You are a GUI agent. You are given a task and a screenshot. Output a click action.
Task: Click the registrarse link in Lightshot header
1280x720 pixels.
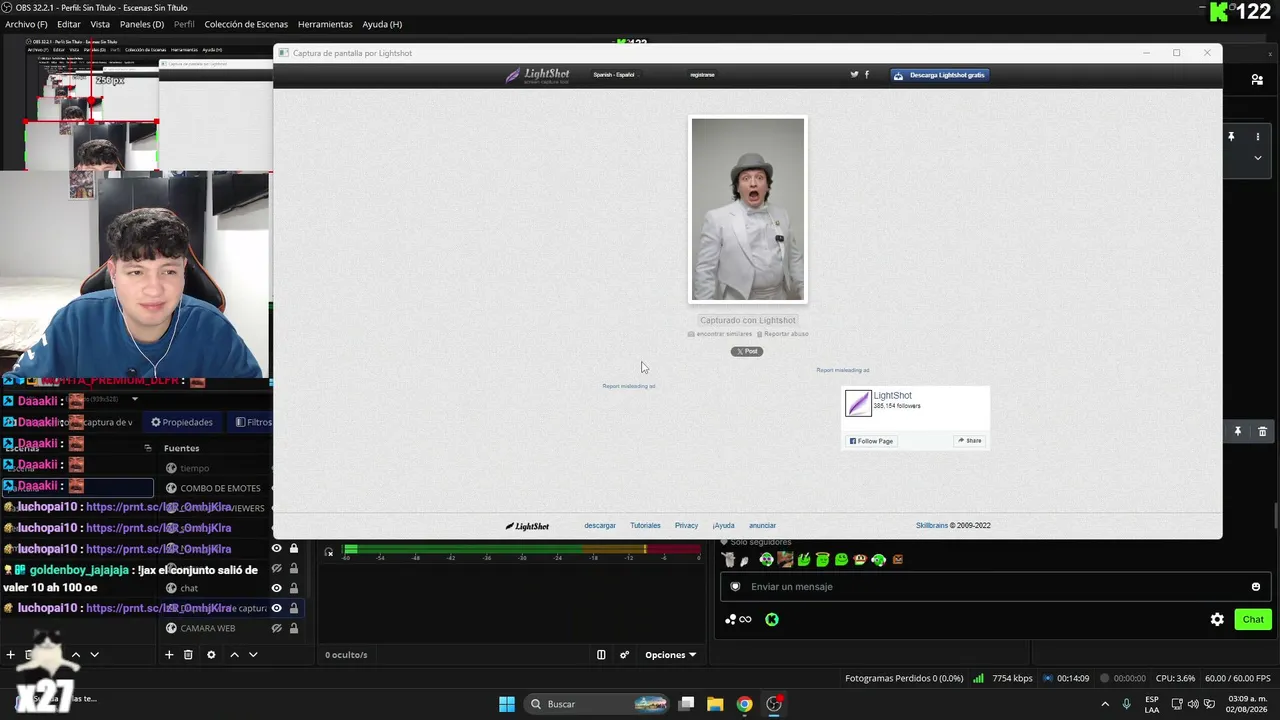[702, 75]
